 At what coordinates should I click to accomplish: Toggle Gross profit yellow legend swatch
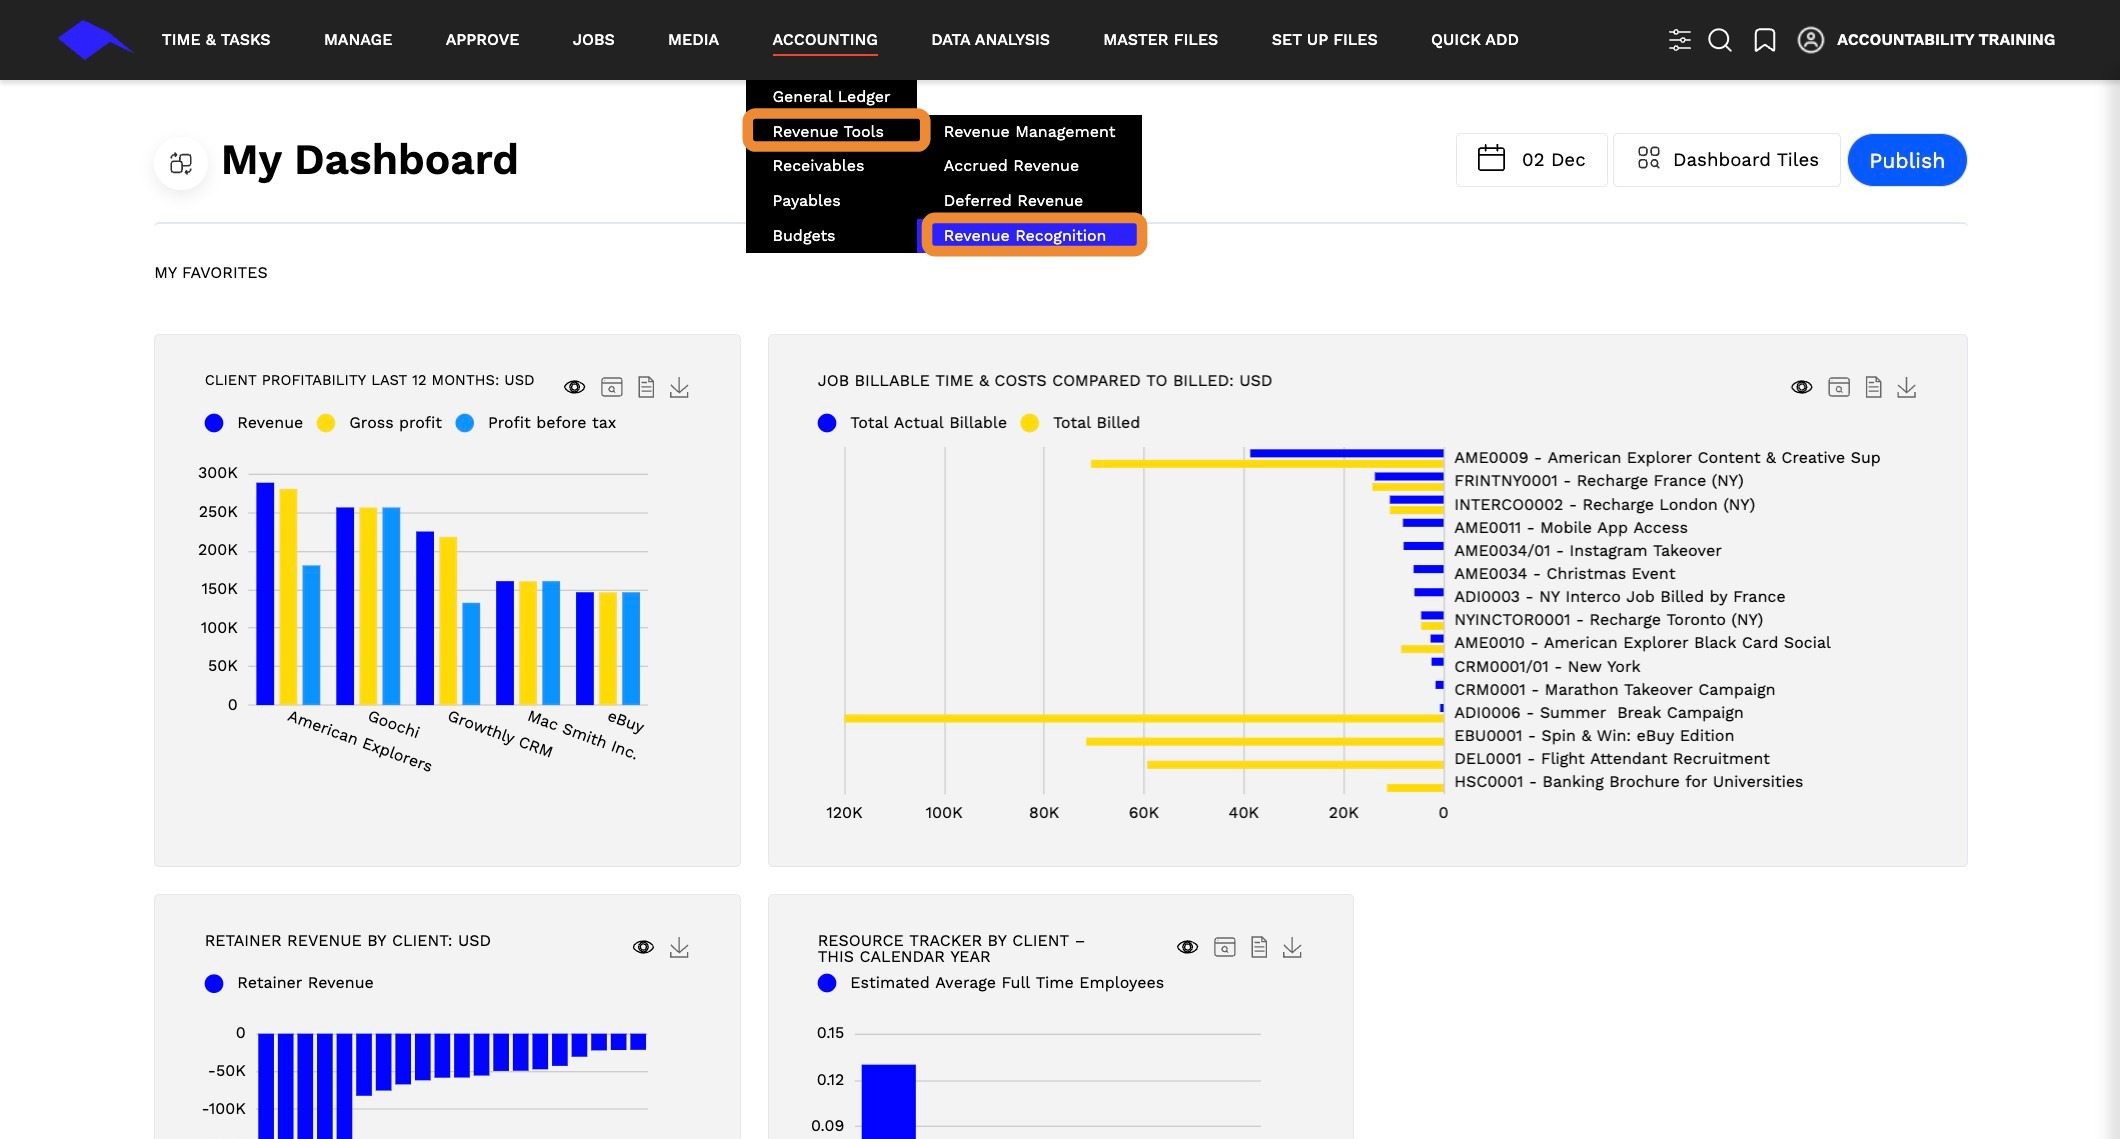click(x=326, y=423)
